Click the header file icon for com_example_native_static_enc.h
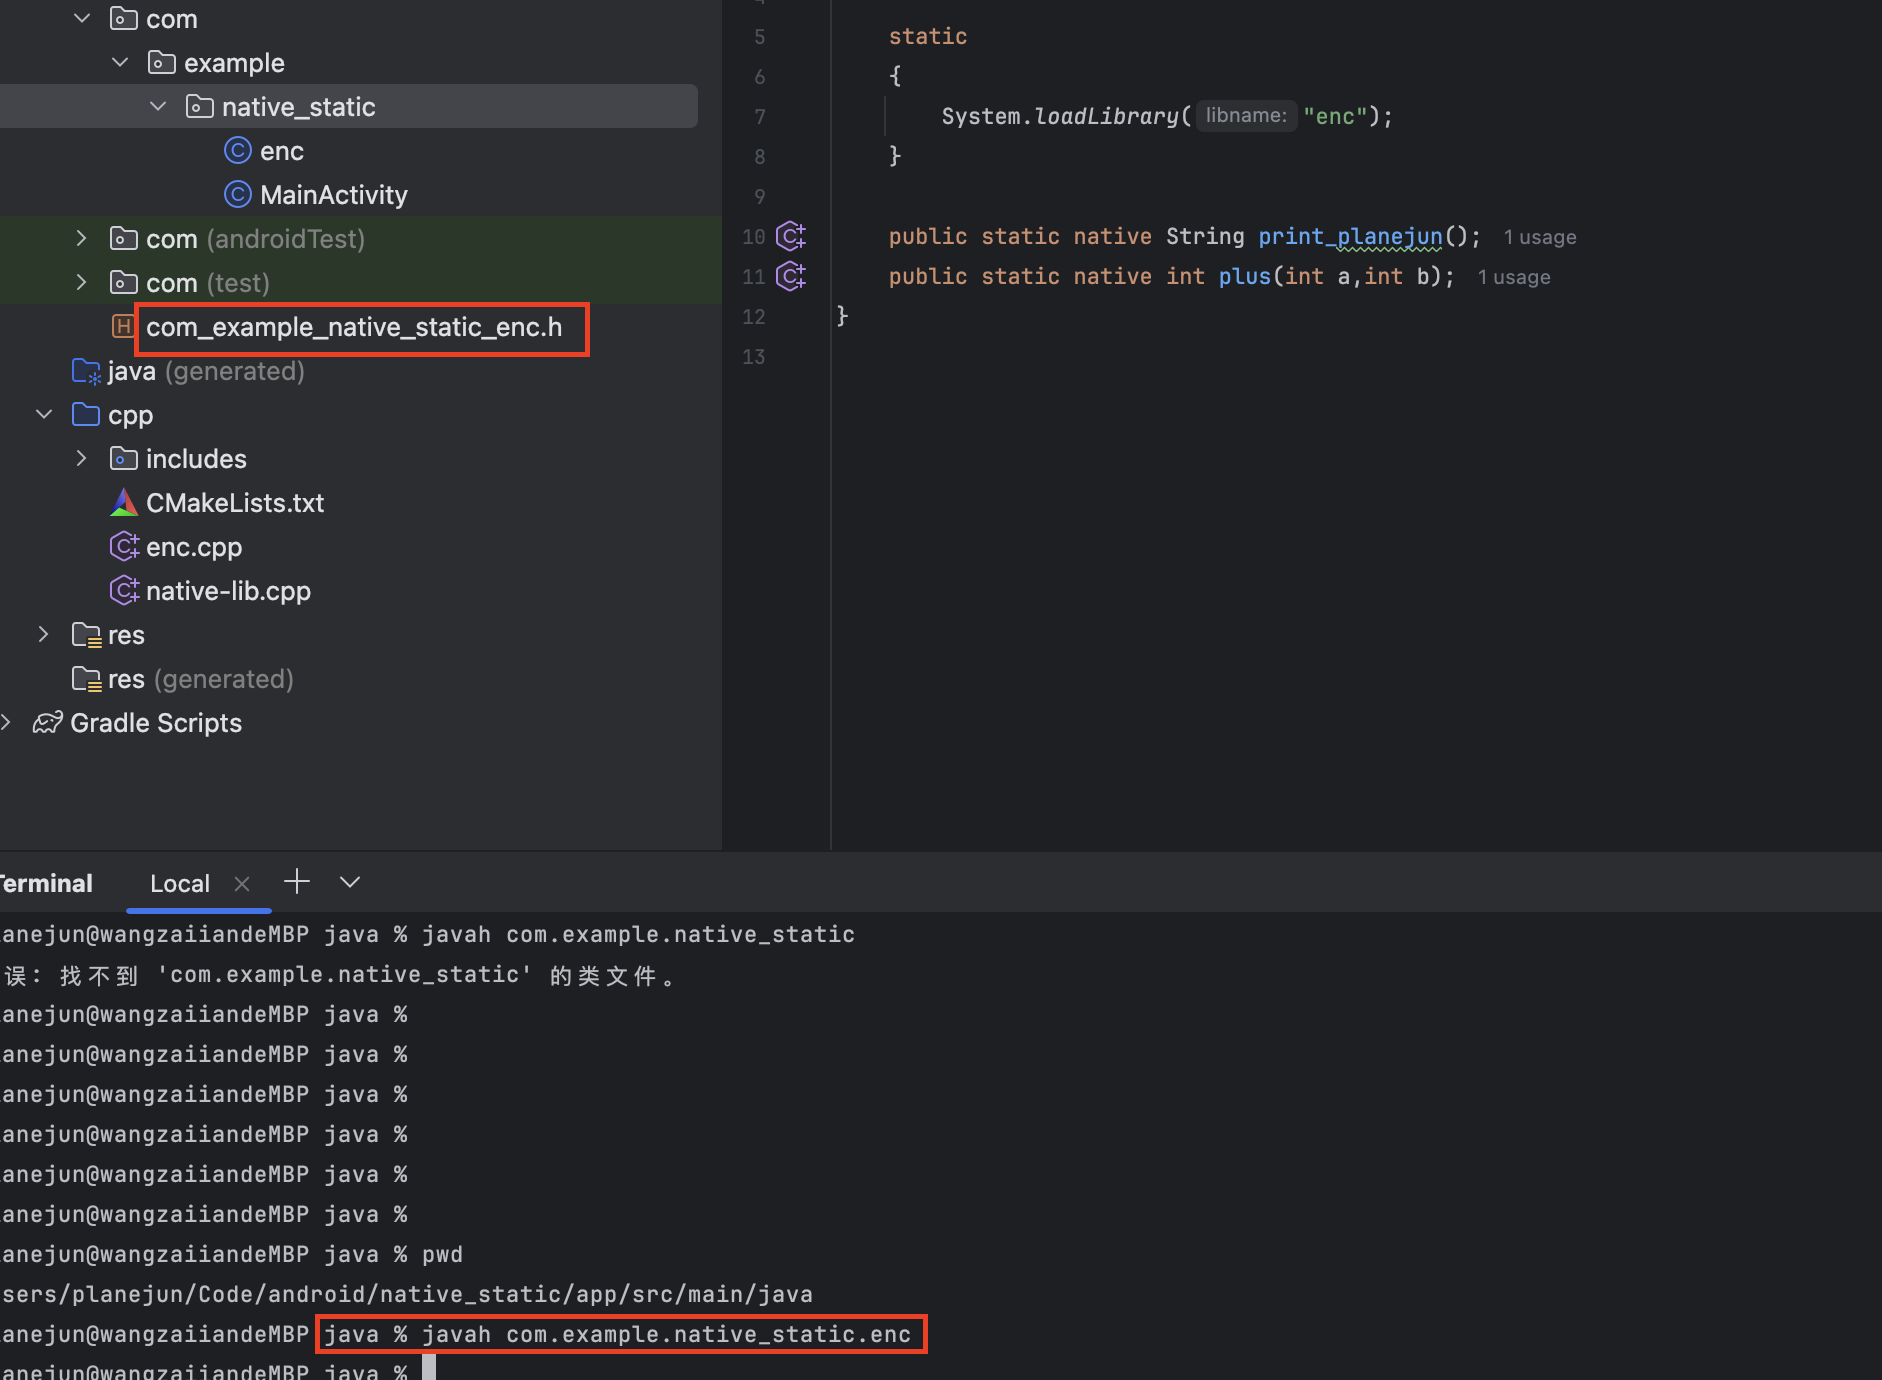 (122, 327)
